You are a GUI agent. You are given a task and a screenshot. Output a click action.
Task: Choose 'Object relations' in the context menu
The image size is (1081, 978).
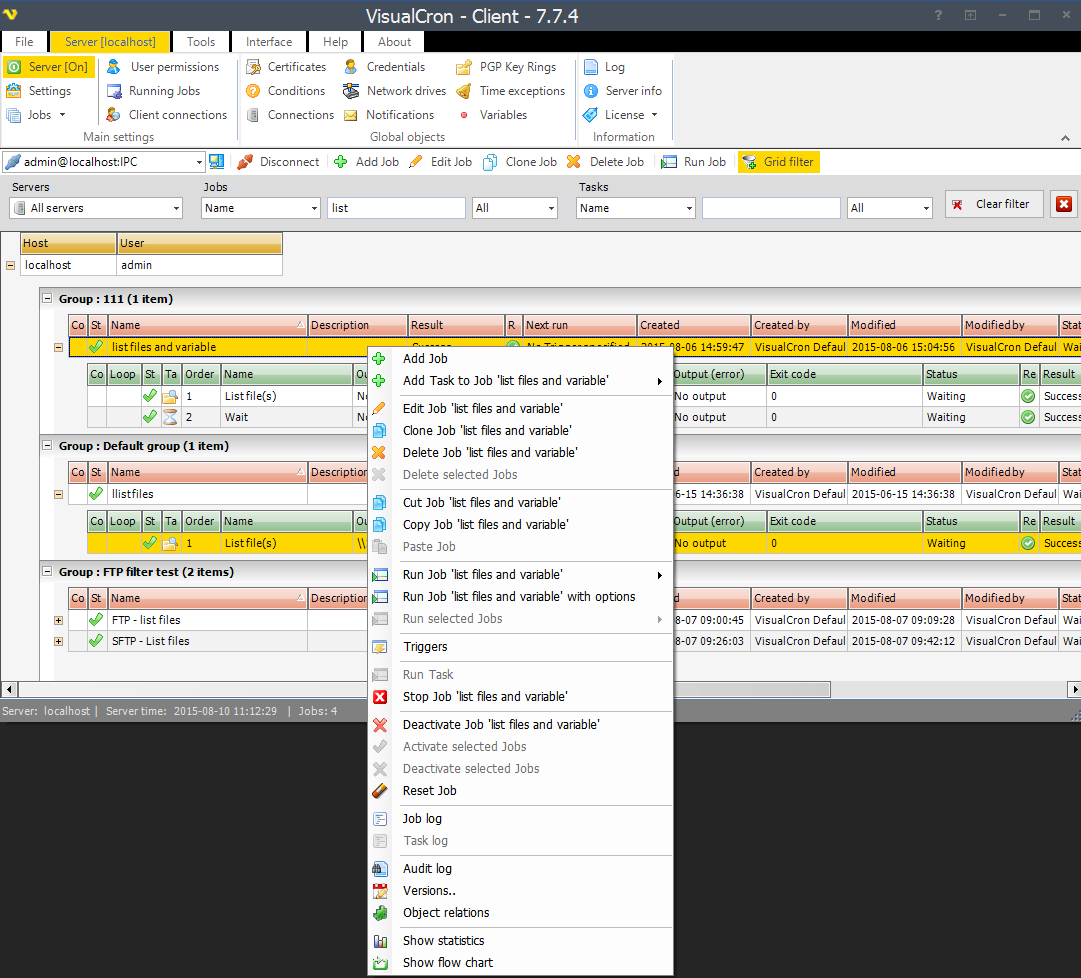pyautogui.click(x=521, y=913)
